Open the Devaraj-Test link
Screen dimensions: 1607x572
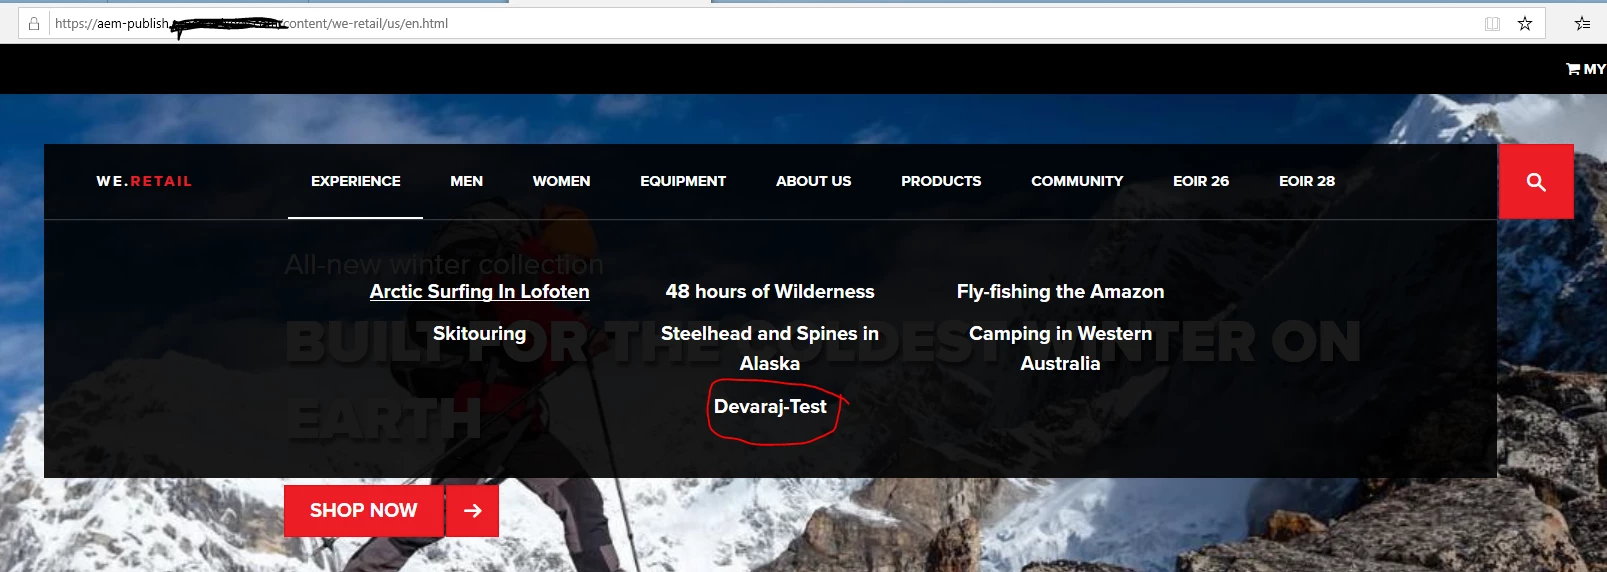pos(770,406)
